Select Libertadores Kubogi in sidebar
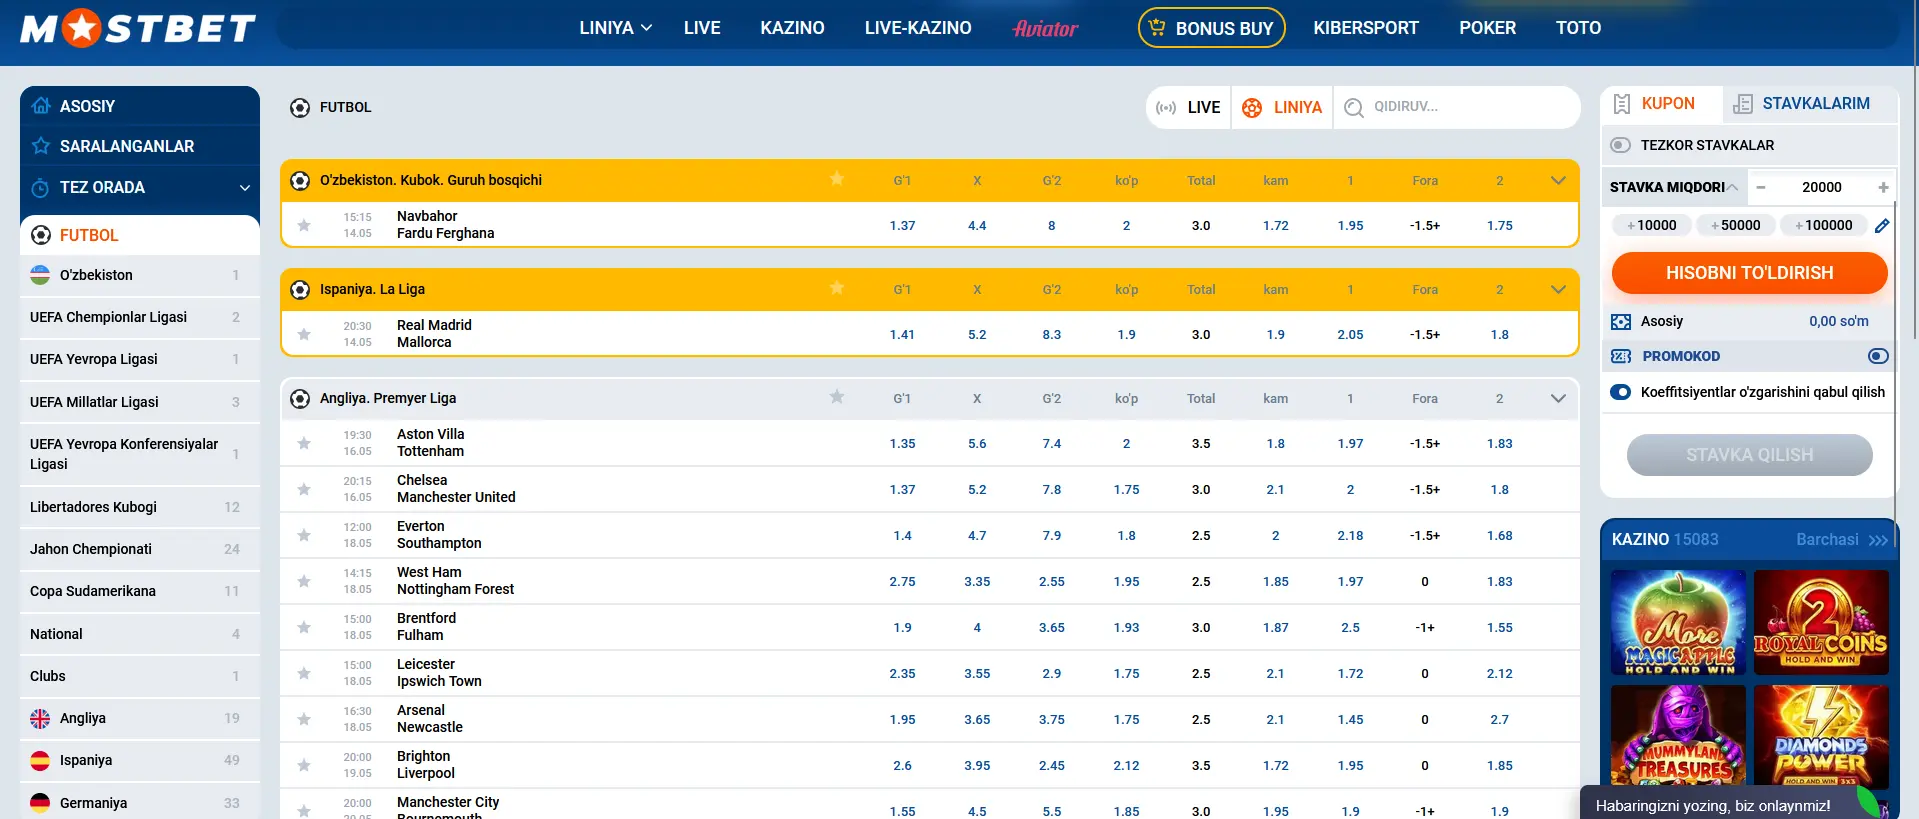The width and height of the screenshot is (1919, 819). point(139,507)
